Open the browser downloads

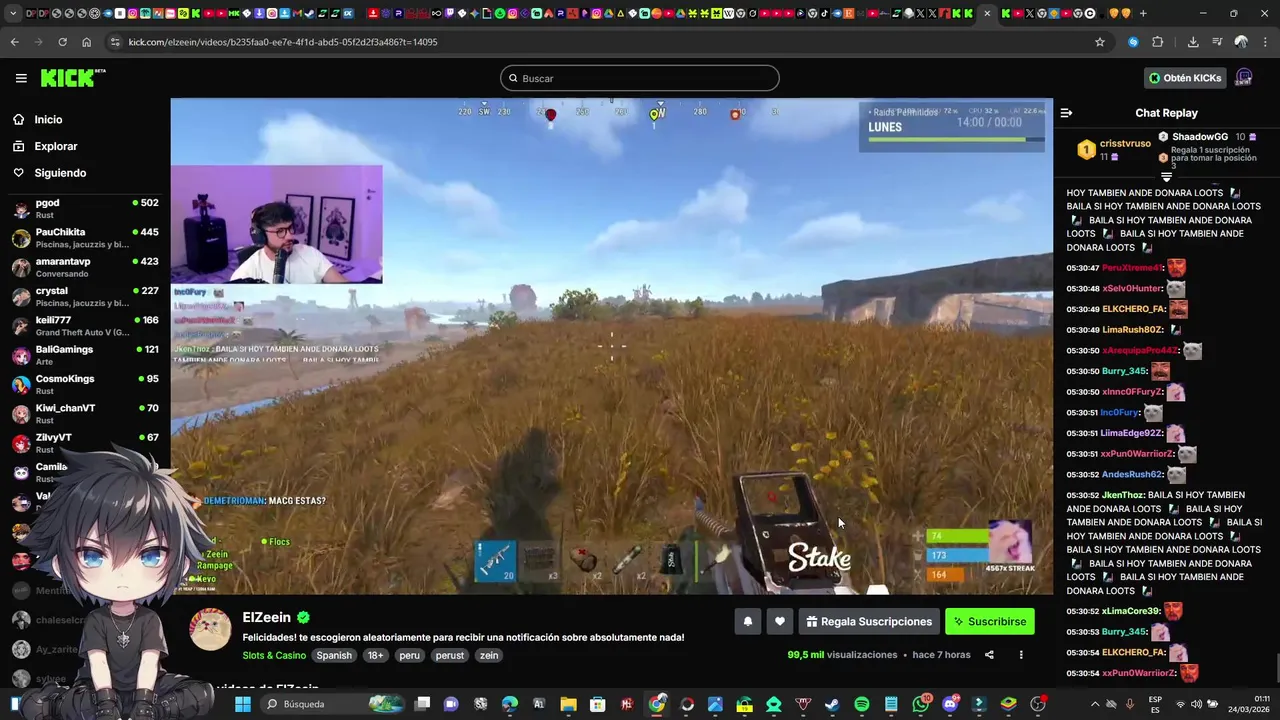pos(1193,42)
